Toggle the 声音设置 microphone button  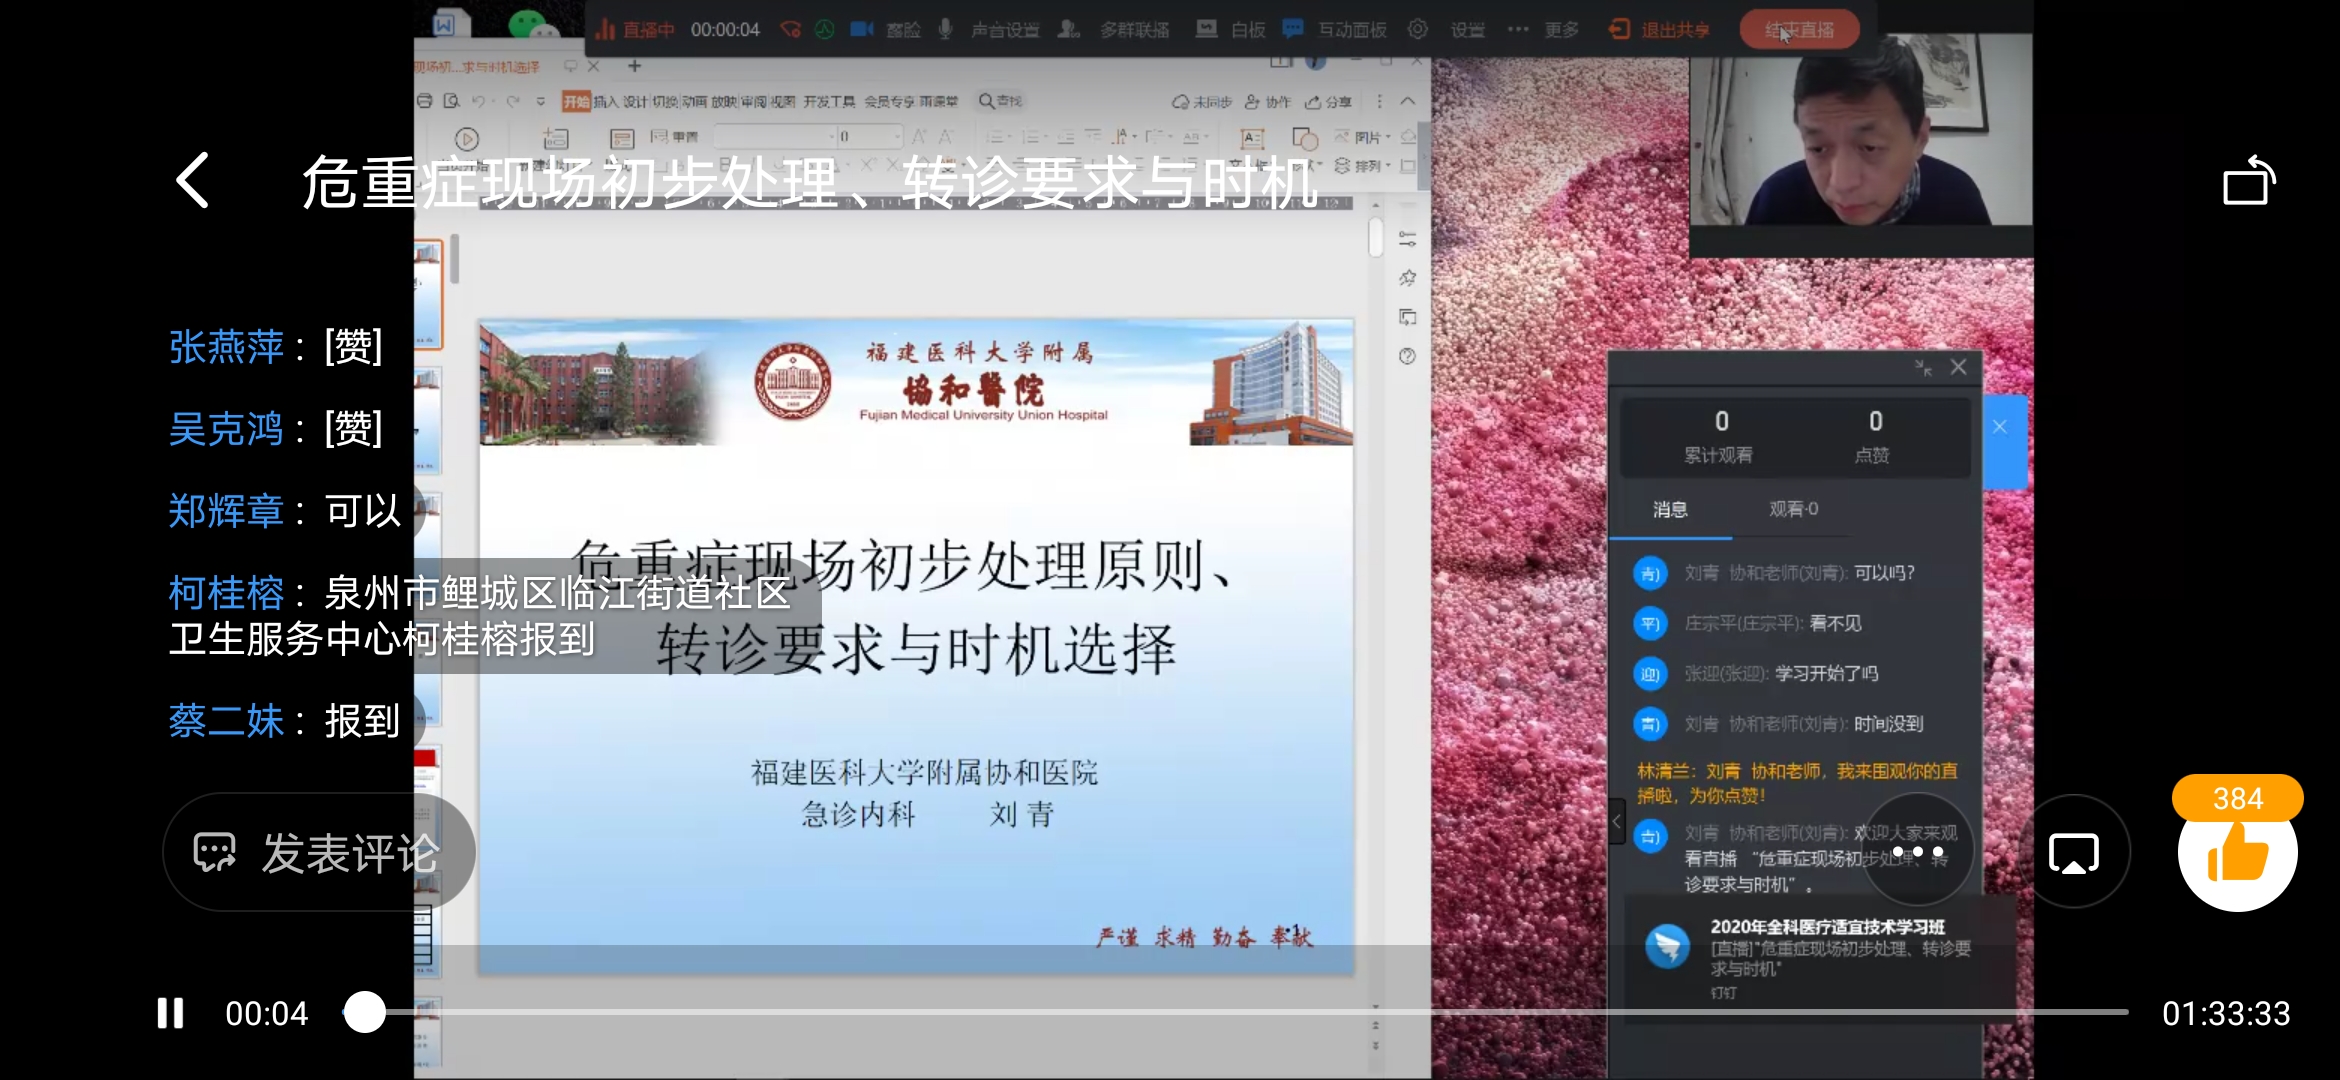click(x=946, y=29)
